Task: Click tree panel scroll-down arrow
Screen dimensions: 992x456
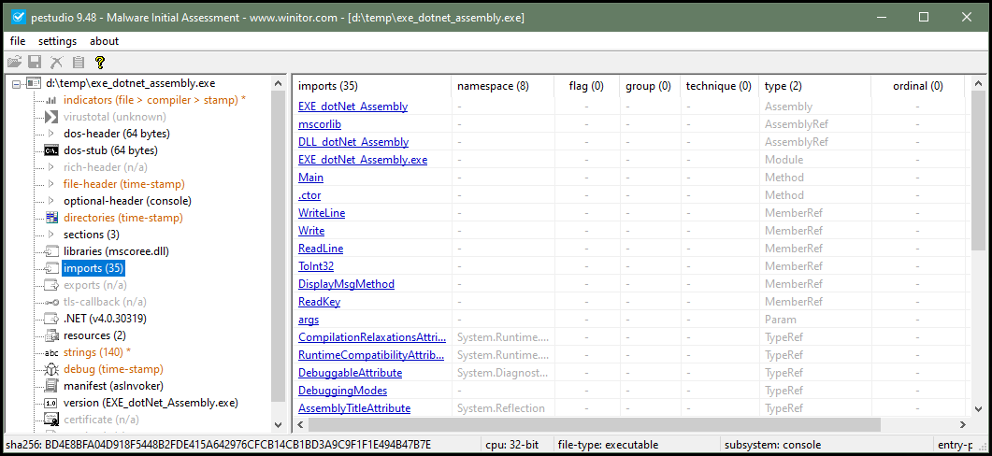Action: click(278, 424)
